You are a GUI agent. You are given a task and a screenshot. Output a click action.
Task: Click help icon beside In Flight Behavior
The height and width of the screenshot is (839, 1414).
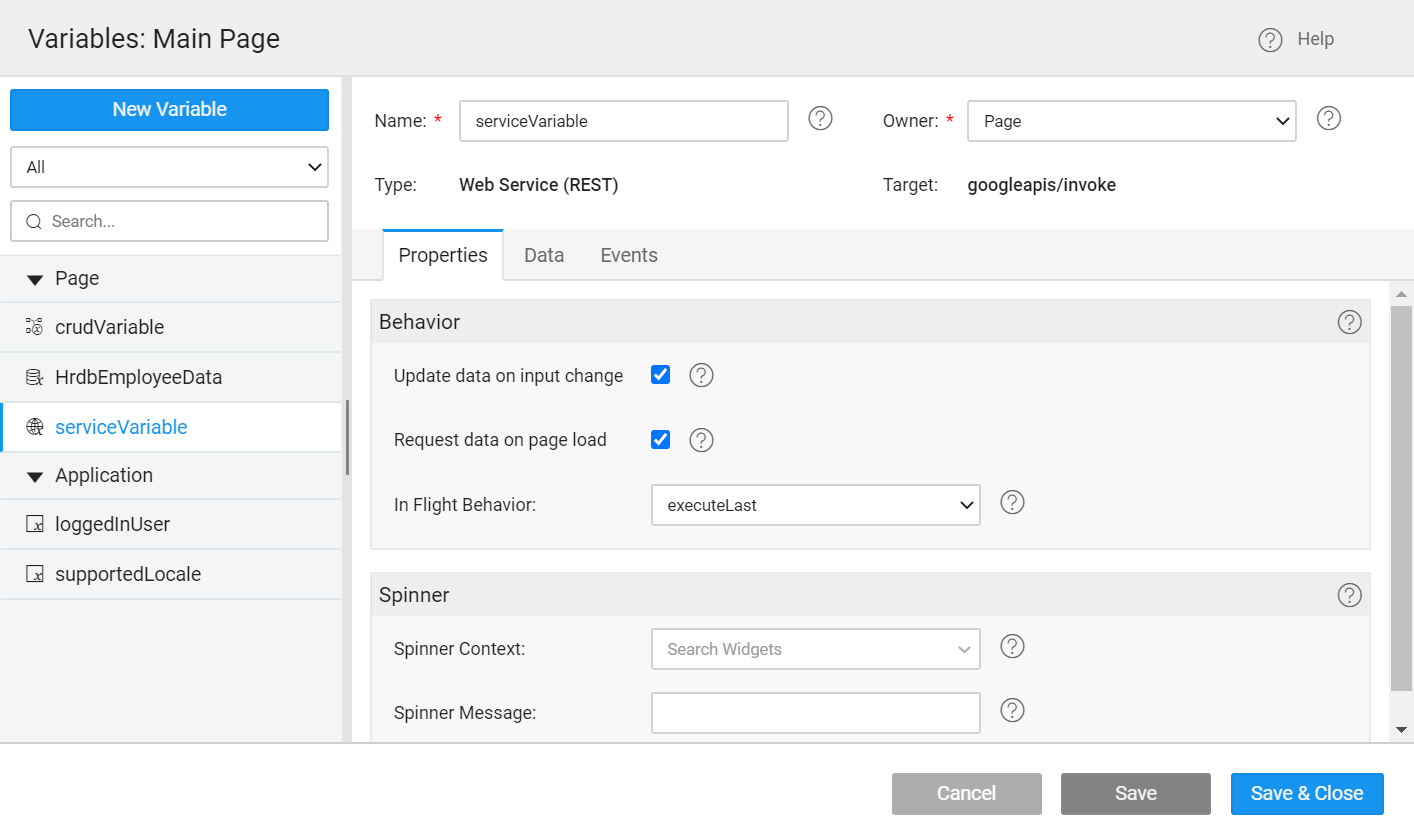click(1012, 503)
